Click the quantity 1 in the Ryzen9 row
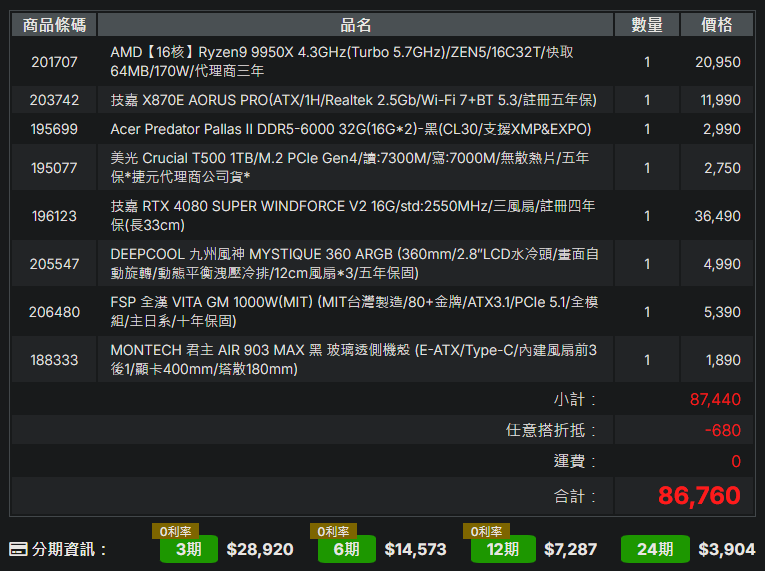Screen dimensions: 765x571 (x=647, y=62)
